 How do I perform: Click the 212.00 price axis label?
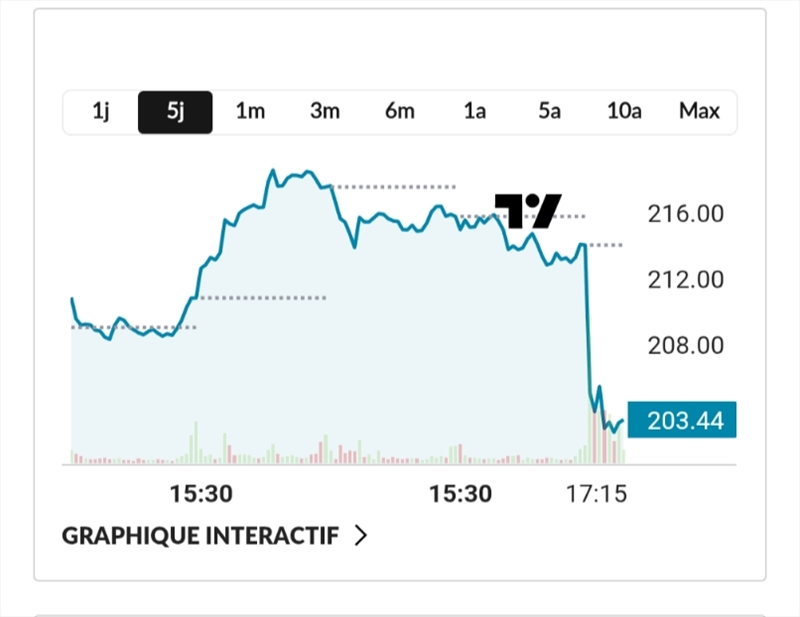click(687, 279)
